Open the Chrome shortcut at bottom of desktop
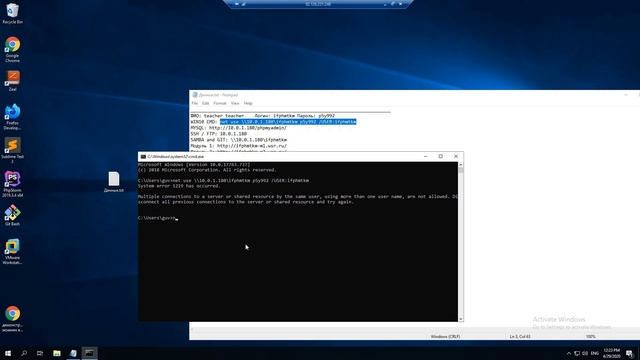 click(12, 318)
